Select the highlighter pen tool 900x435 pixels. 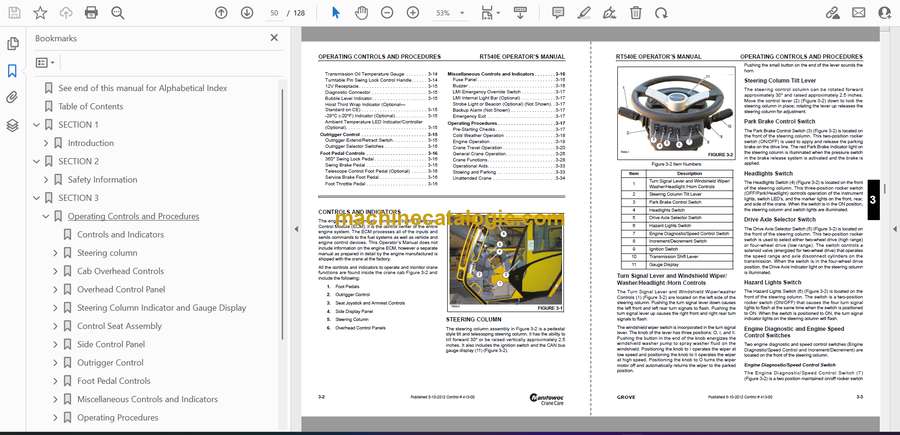[584, 13]
